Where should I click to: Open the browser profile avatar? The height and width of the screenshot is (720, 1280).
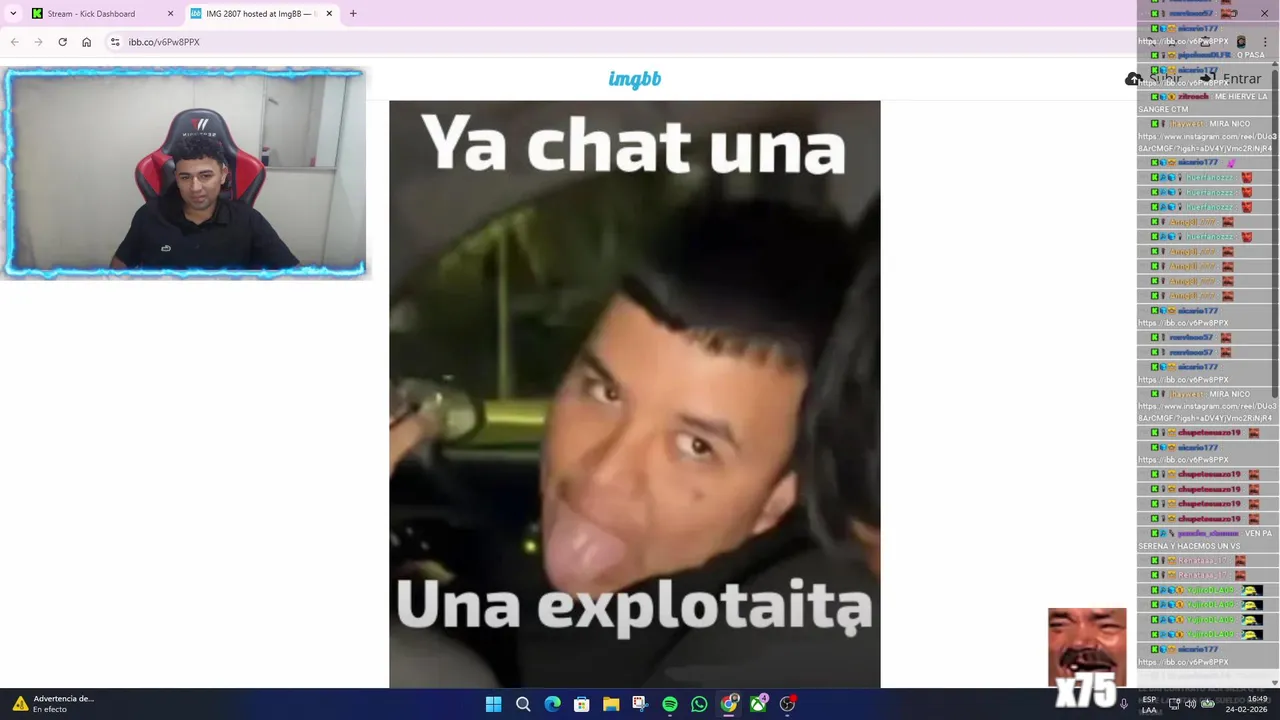(x=1241, y=42)
